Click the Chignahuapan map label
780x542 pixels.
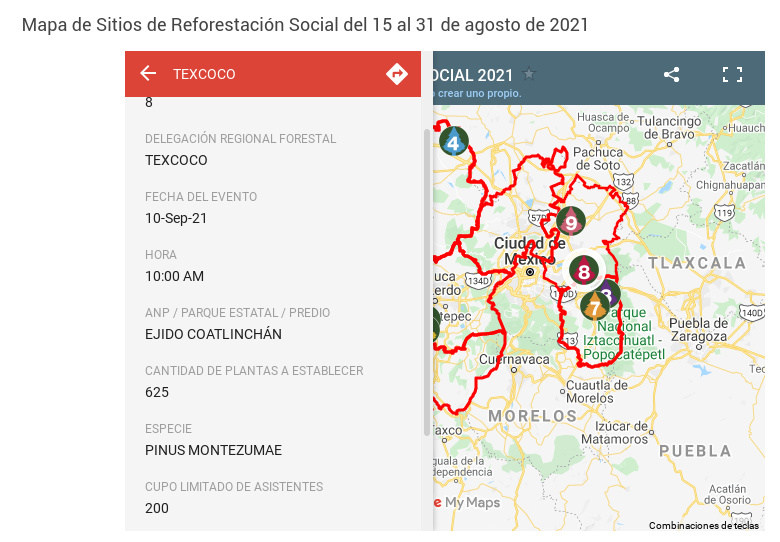click(x=730, y=185)
